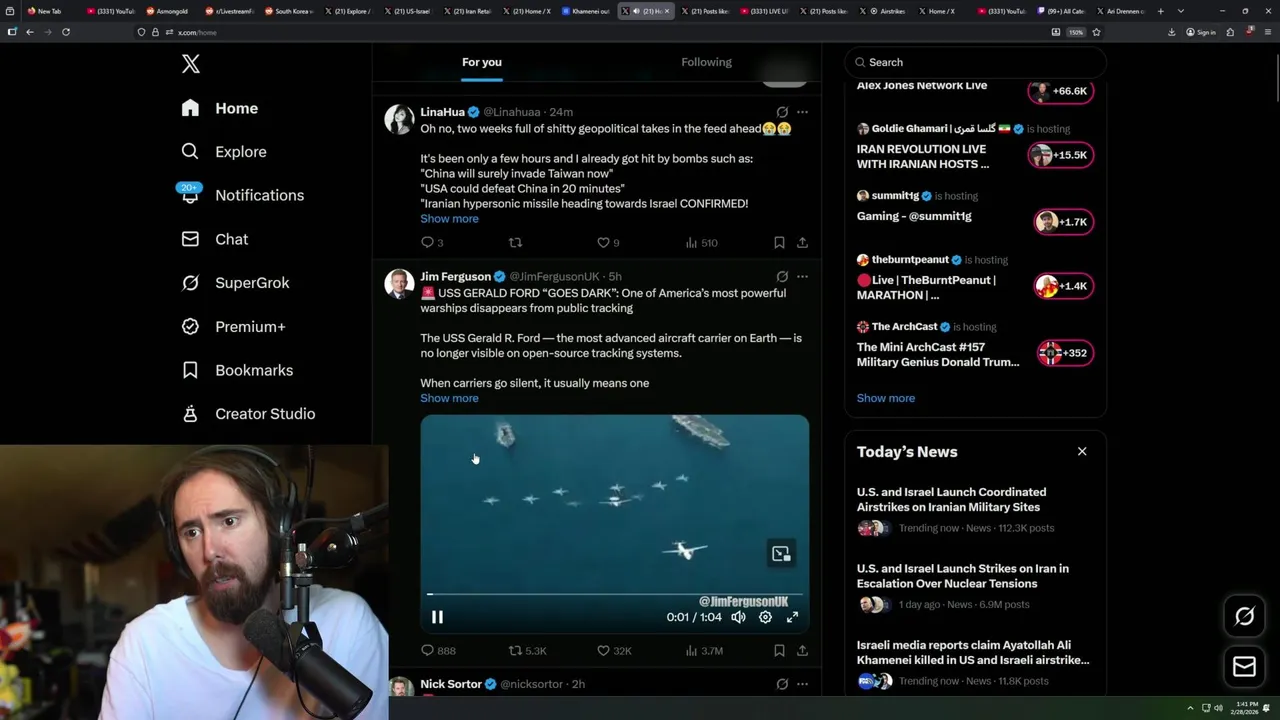
Task: View analytics of Jim Ferguson's post
Action: click(704, 650)
